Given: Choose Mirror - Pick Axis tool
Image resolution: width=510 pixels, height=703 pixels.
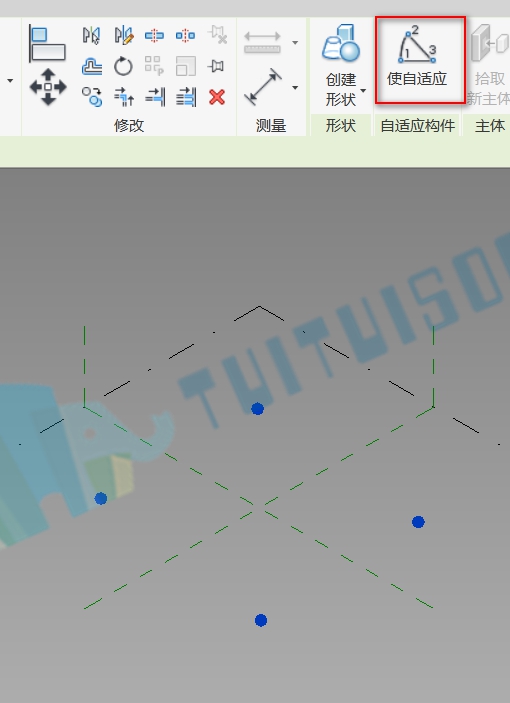Looking at the screenshot, I should pyautogui.click(x=91, y=35).
